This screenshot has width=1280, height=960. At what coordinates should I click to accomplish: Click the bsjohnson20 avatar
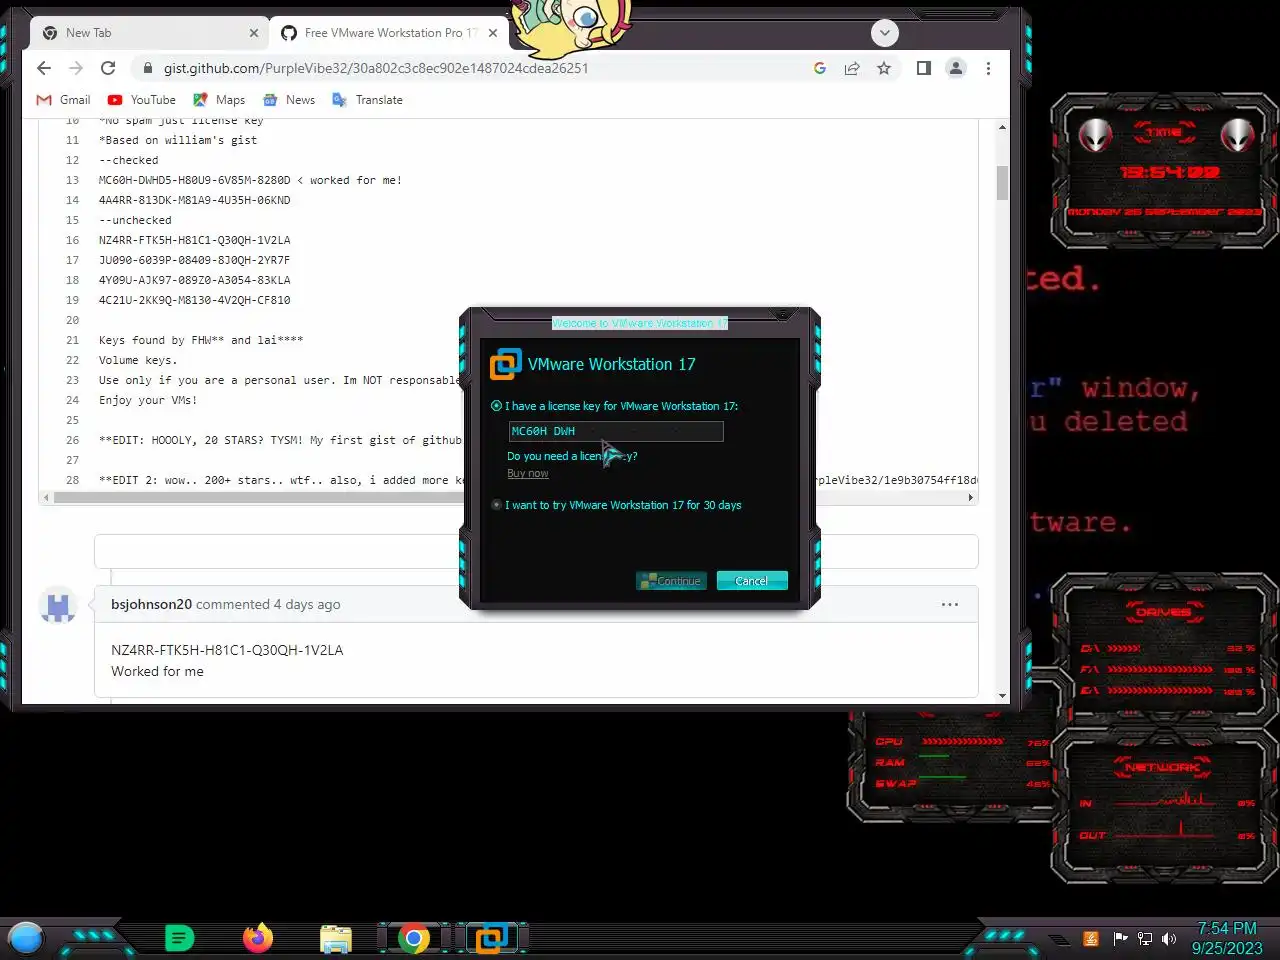[58, 604]
